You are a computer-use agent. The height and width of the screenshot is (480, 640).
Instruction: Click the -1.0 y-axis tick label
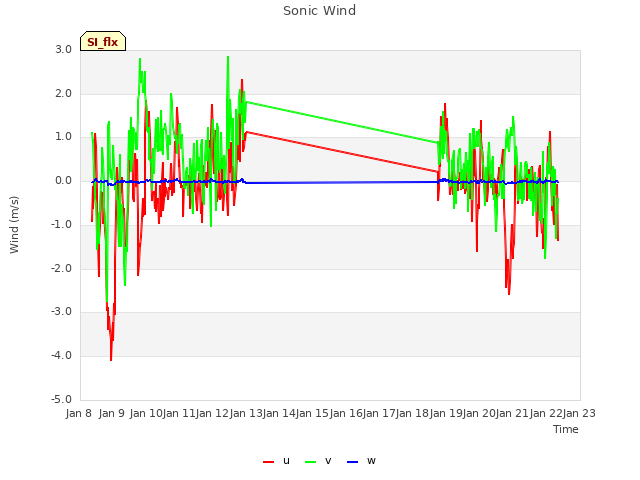click(61, 224)
